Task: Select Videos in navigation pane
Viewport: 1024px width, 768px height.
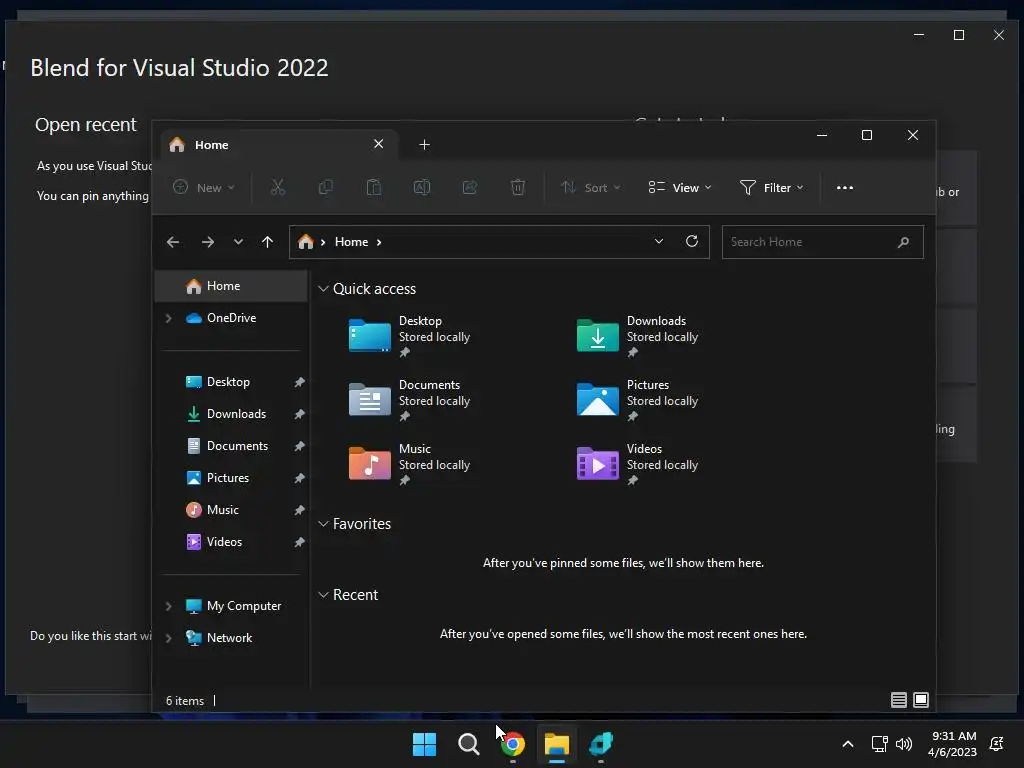Action: [231, 542]
